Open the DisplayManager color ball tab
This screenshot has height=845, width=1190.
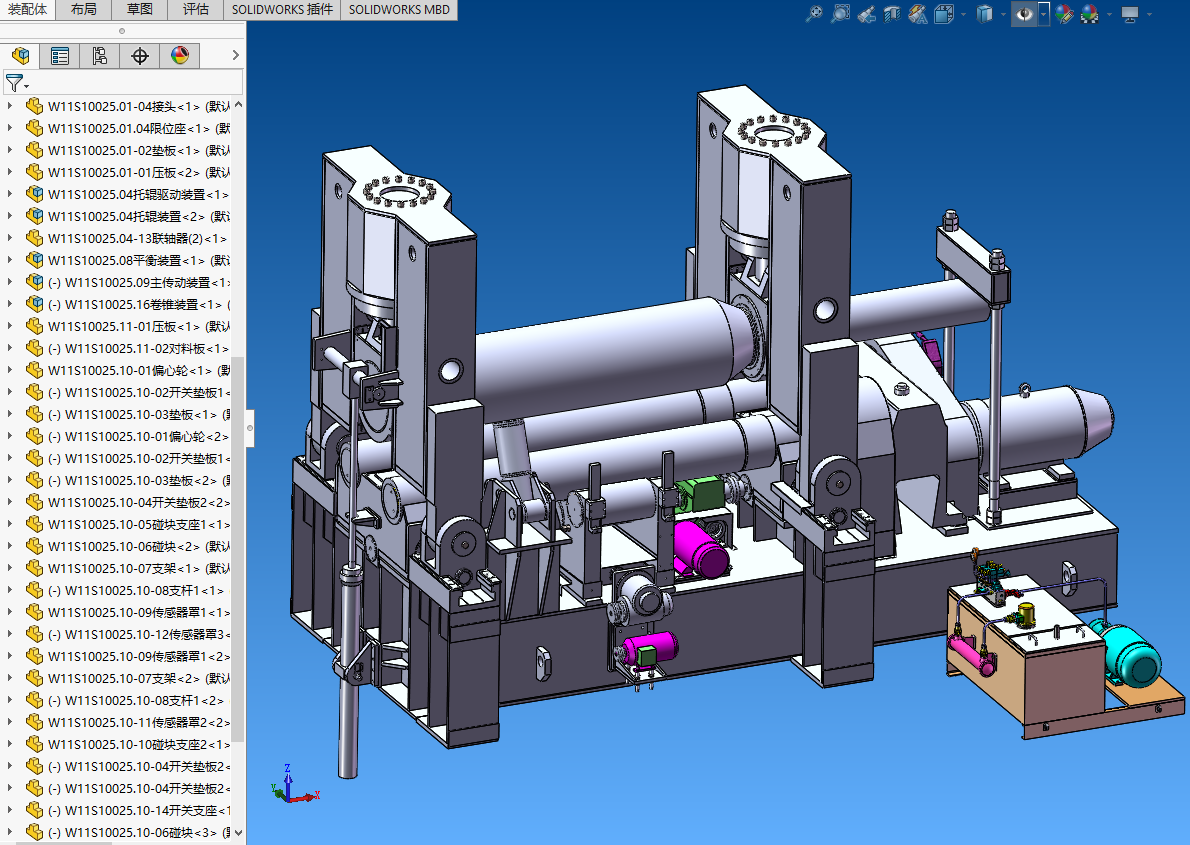(x=180, y=56)
